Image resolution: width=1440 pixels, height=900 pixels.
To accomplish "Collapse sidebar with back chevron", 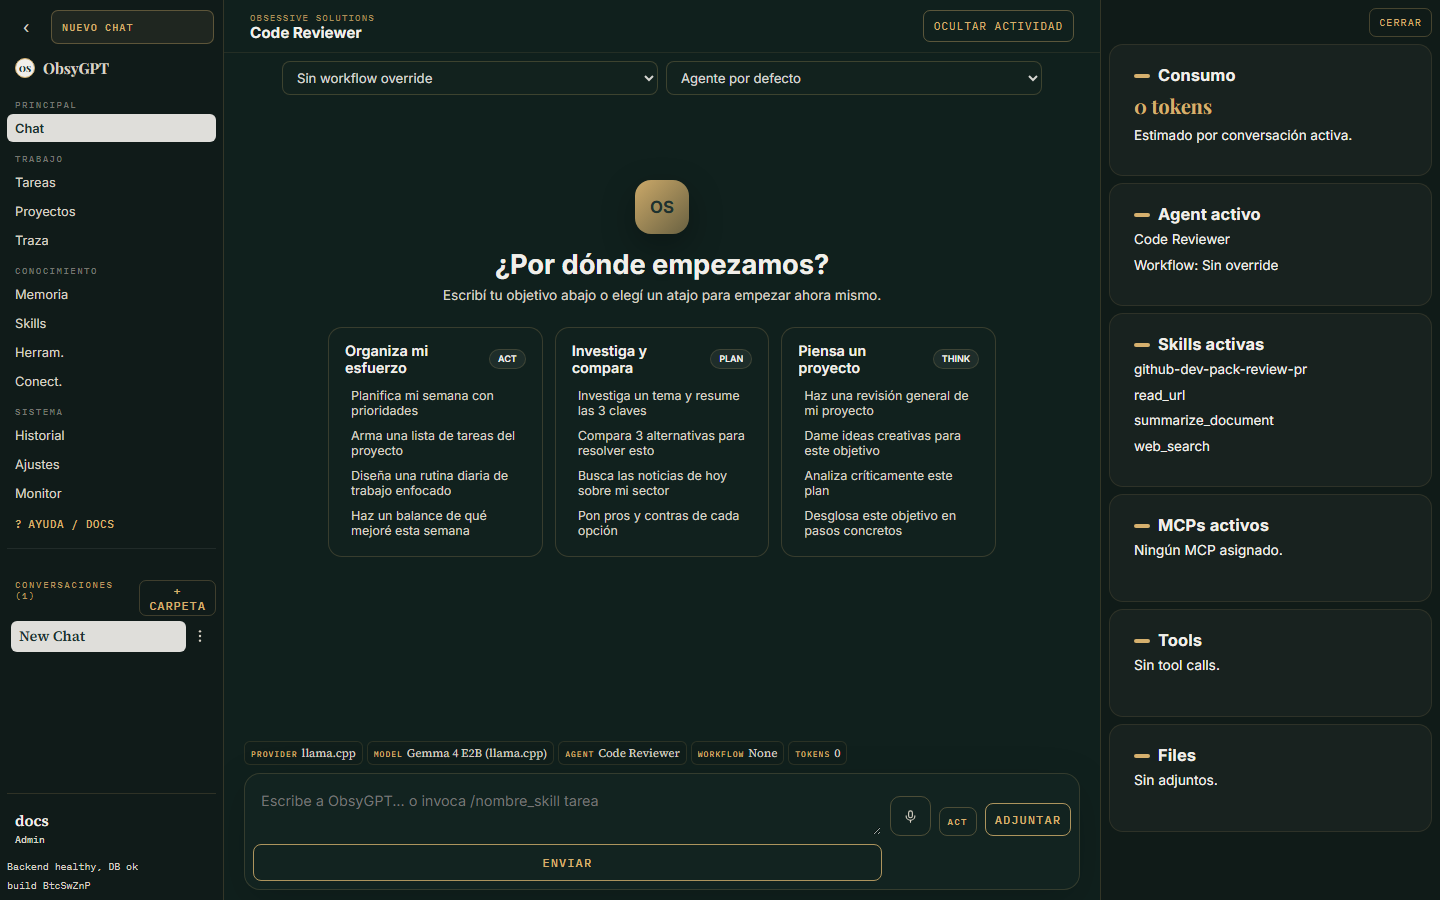I will click(26, 28).
